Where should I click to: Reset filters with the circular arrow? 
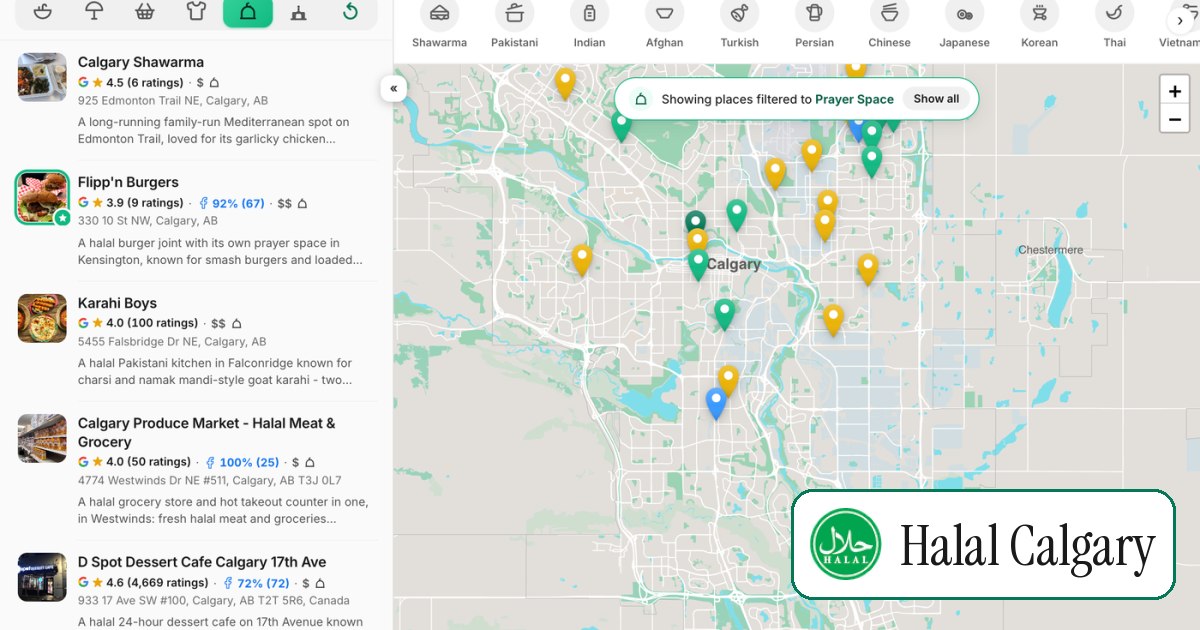pos(350,12)
